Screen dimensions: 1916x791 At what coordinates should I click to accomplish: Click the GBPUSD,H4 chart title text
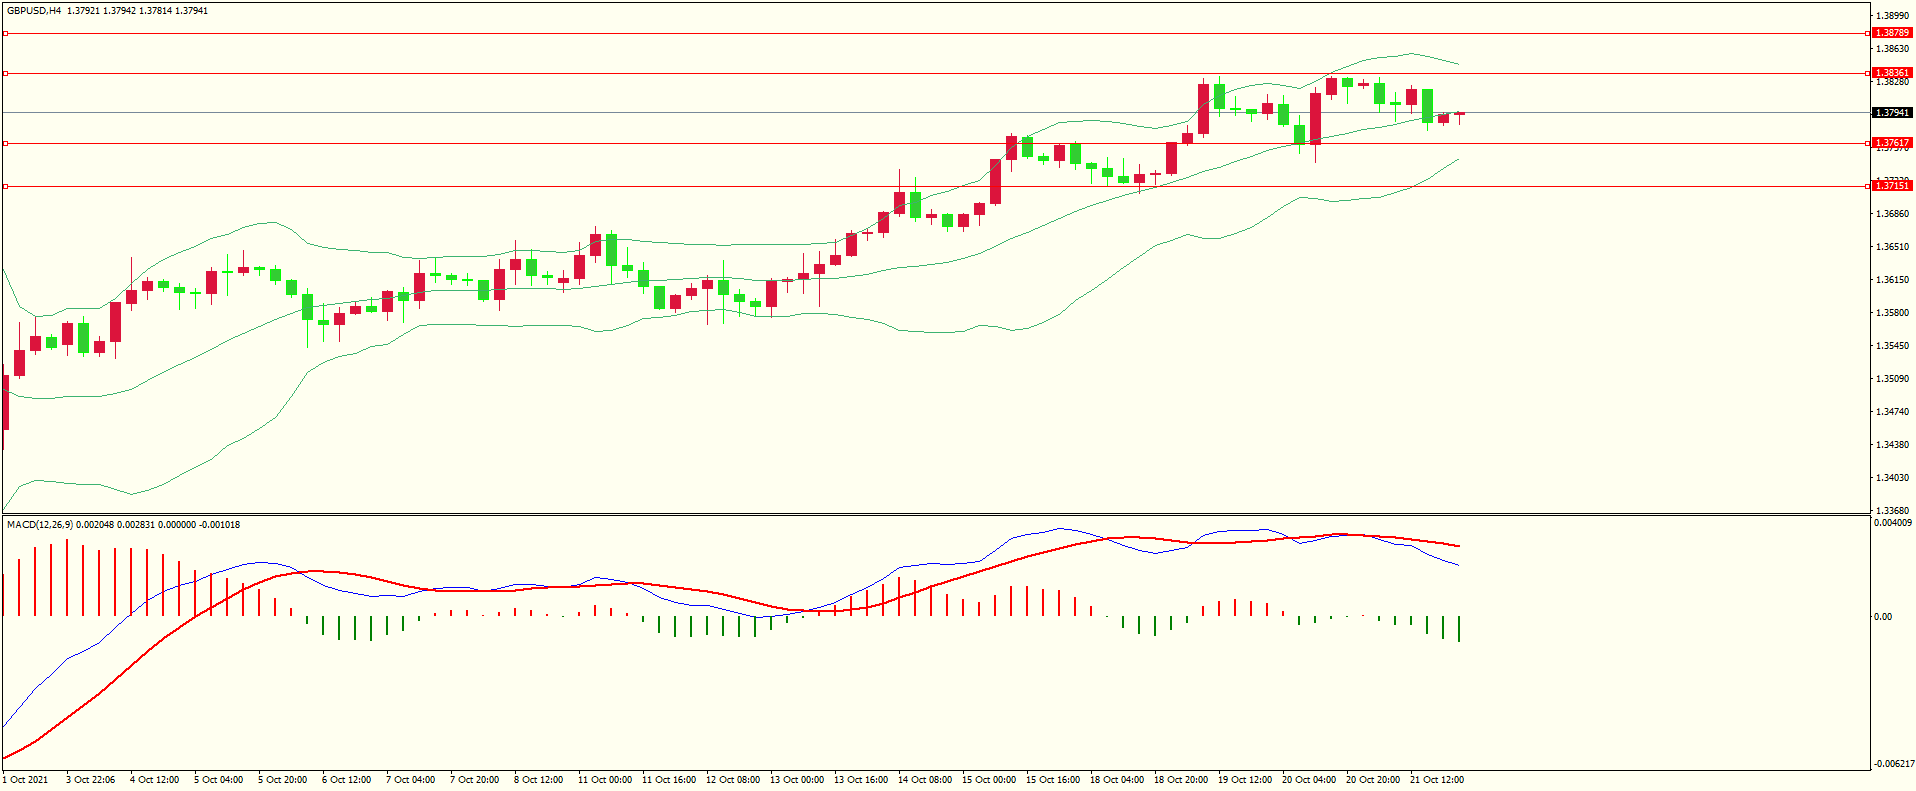pyautogui.click(x=34, y=11)
